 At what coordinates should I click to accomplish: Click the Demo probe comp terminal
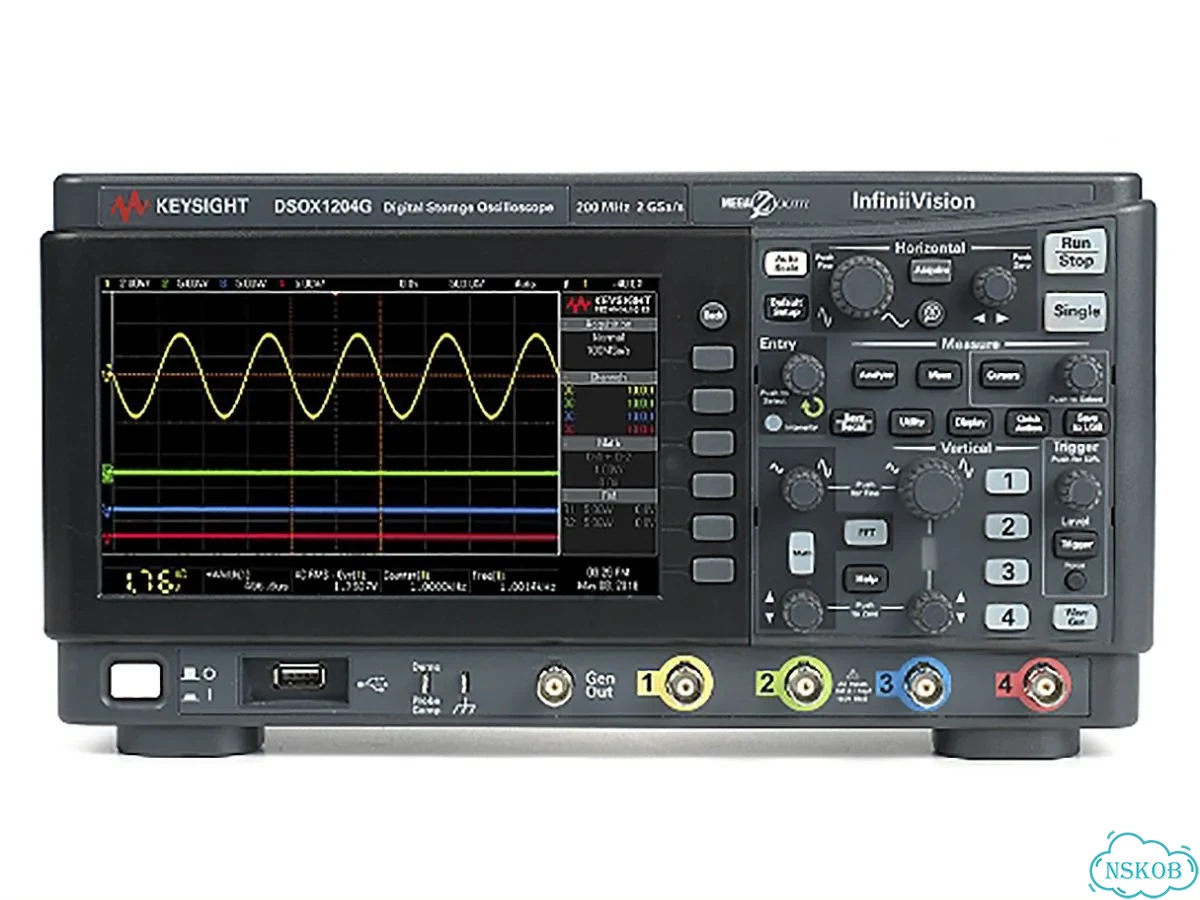pyautogui.click(x=424, y=685)
